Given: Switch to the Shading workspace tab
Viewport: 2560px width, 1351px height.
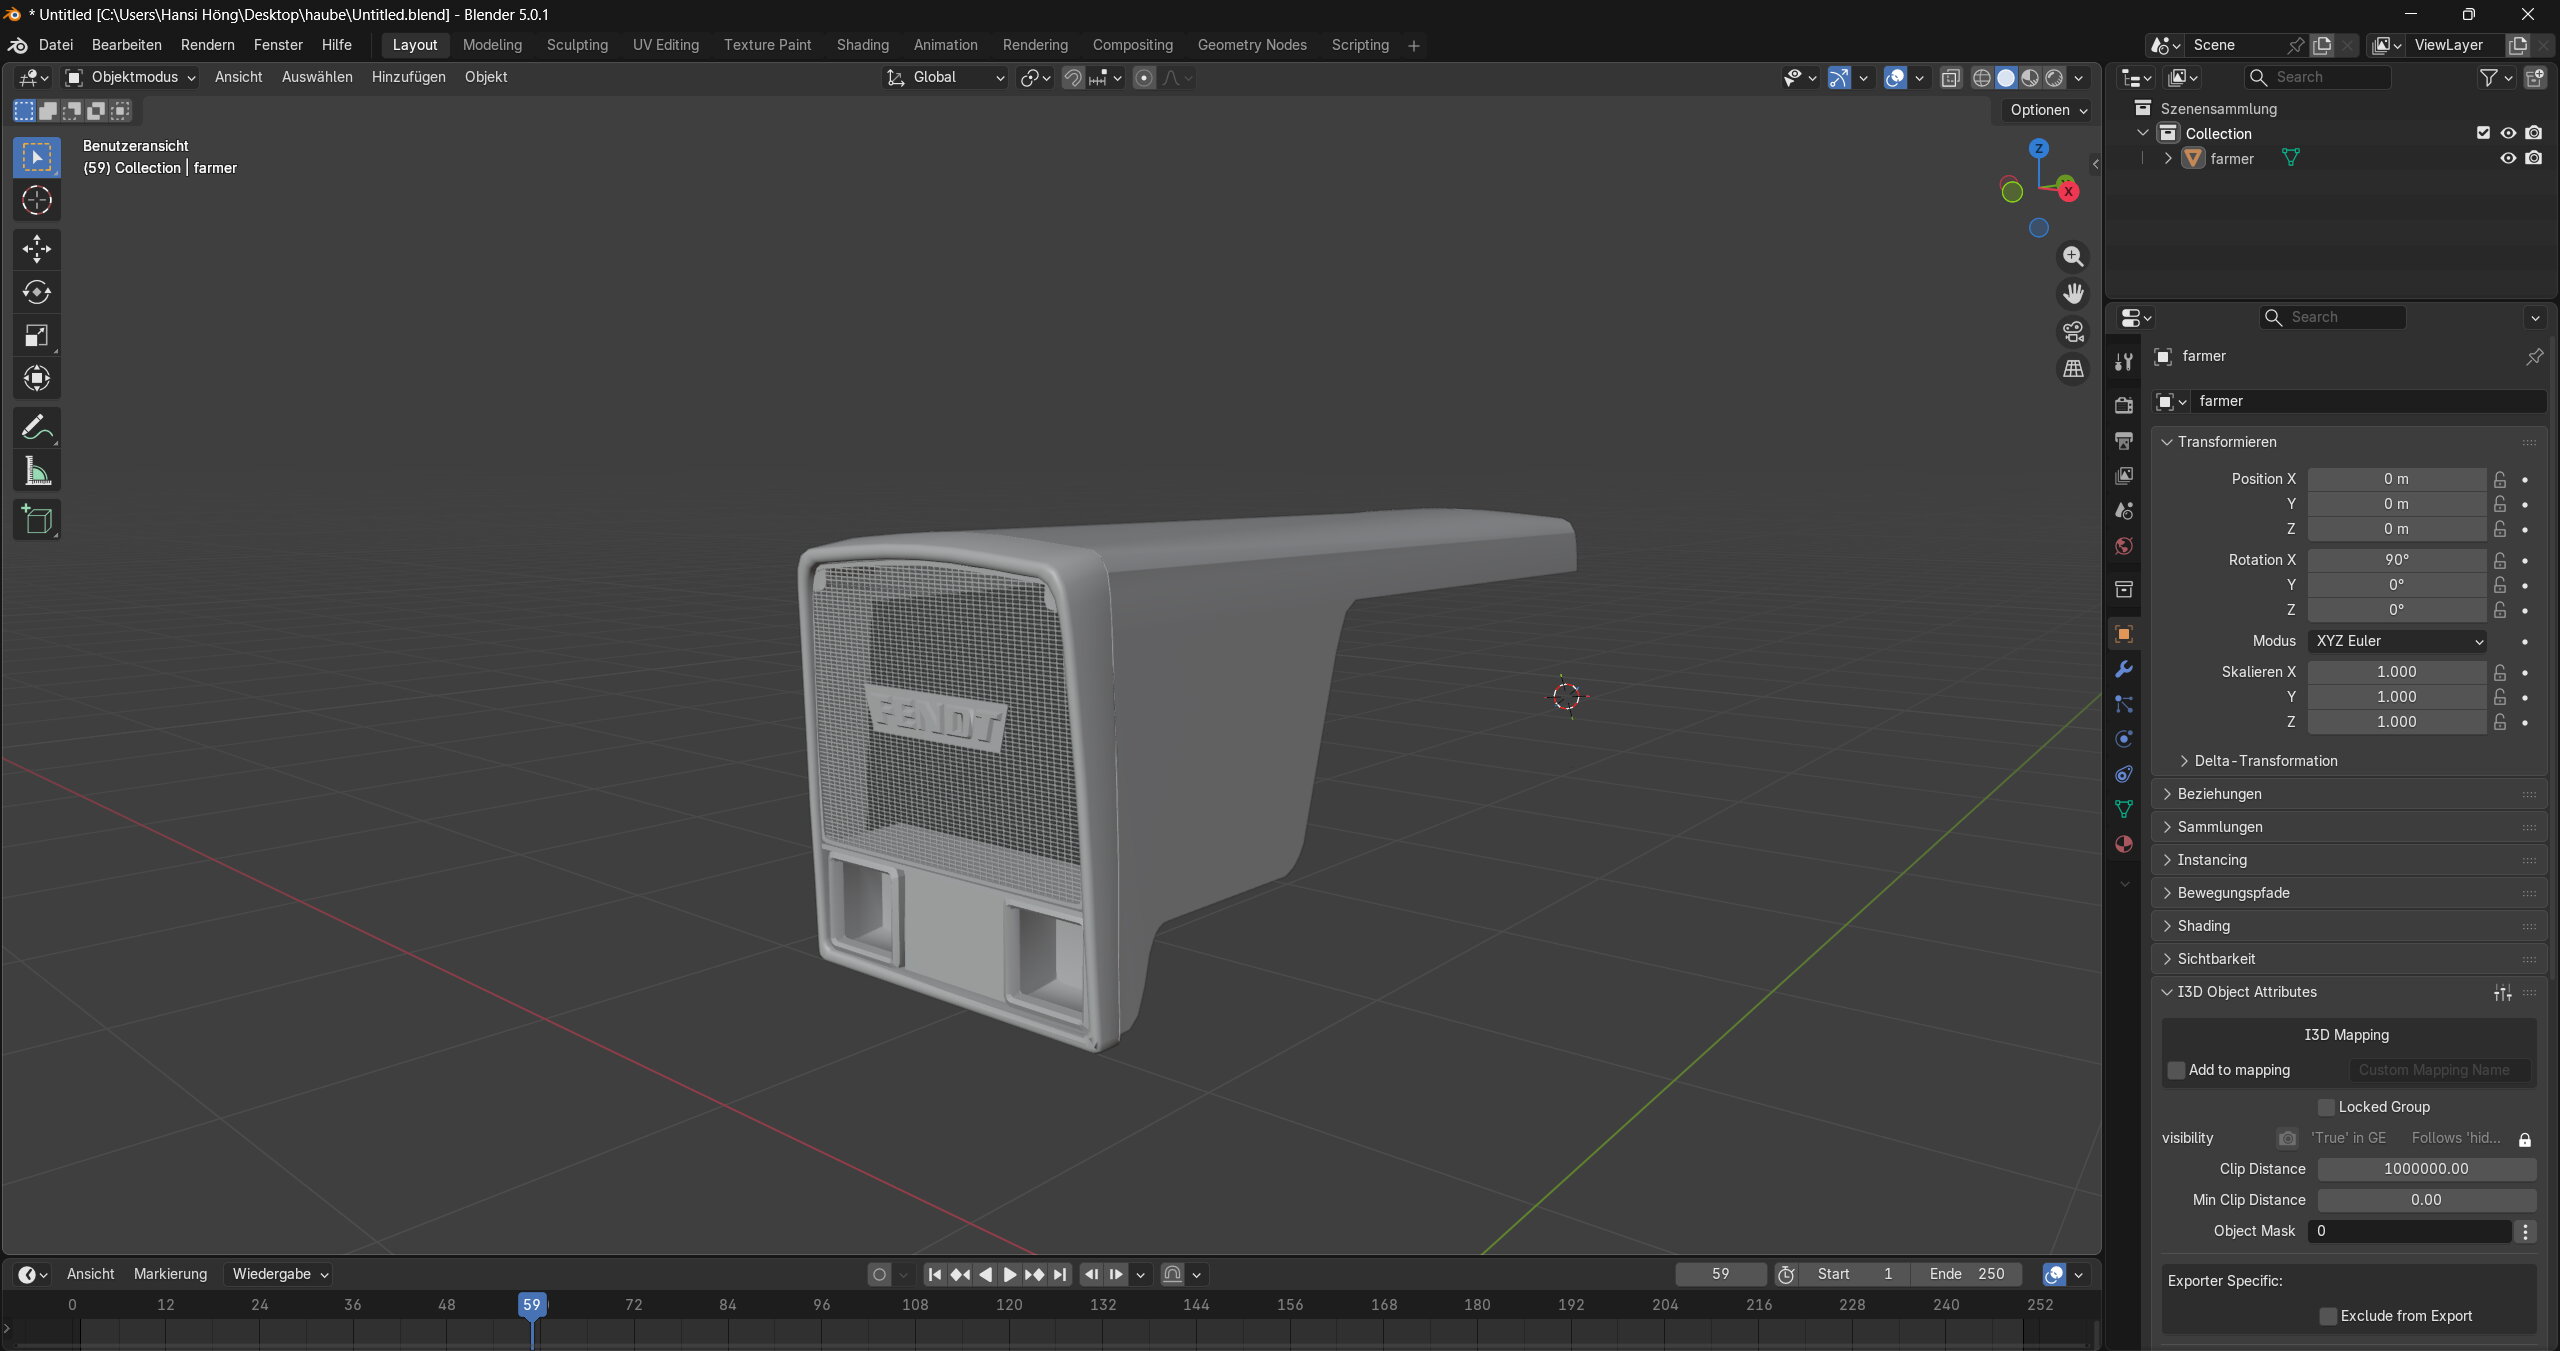Looking at the screenshot, I should (x=863, y=45).
